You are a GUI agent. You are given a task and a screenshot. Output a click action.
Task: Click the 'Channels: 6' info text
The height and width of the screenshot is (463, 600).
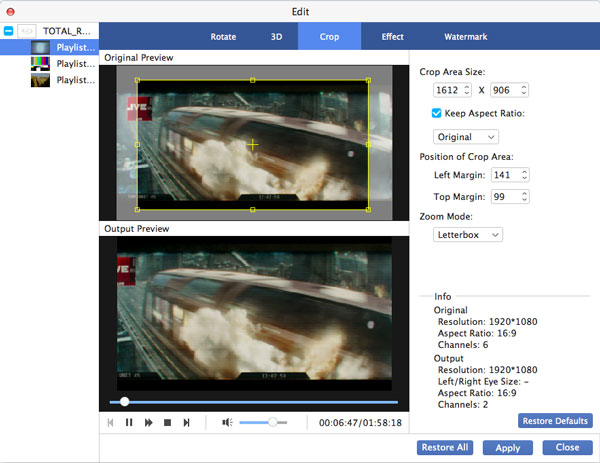[x=463, y=345]
